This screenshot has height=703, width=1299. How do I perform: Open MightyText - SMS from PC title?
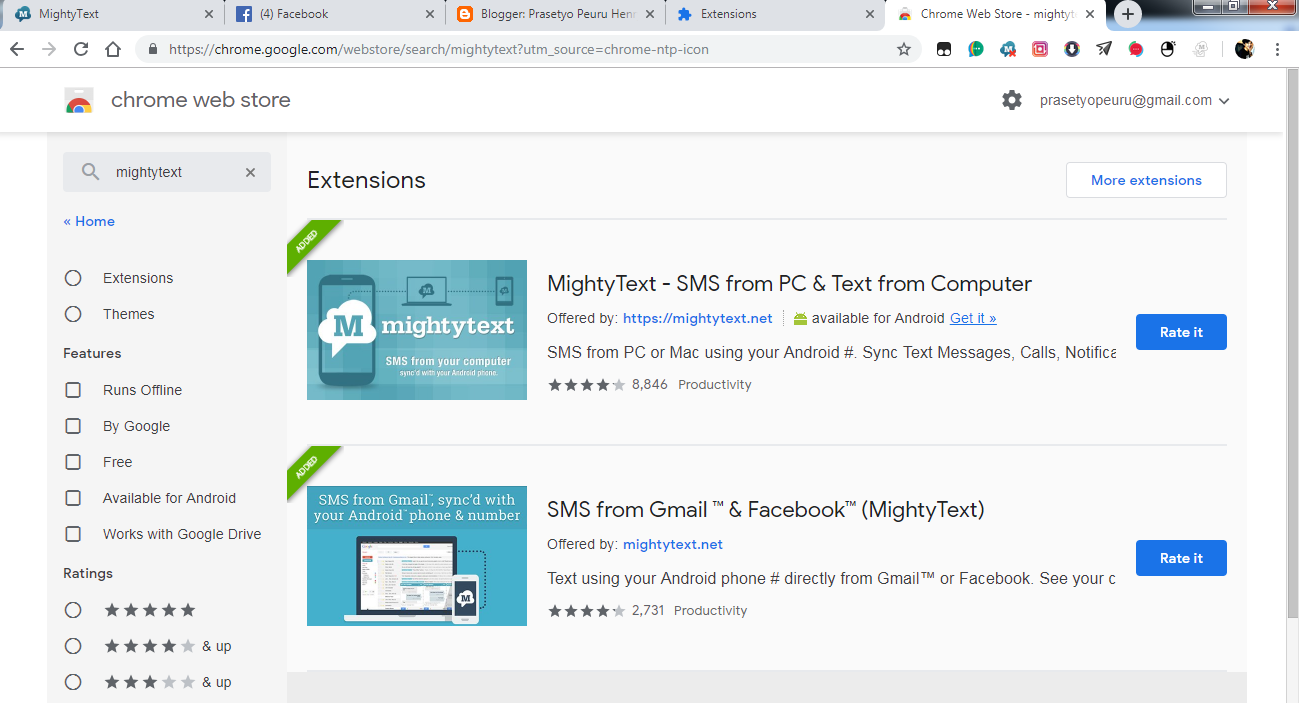pyautogui.click(x=789, y=283)
